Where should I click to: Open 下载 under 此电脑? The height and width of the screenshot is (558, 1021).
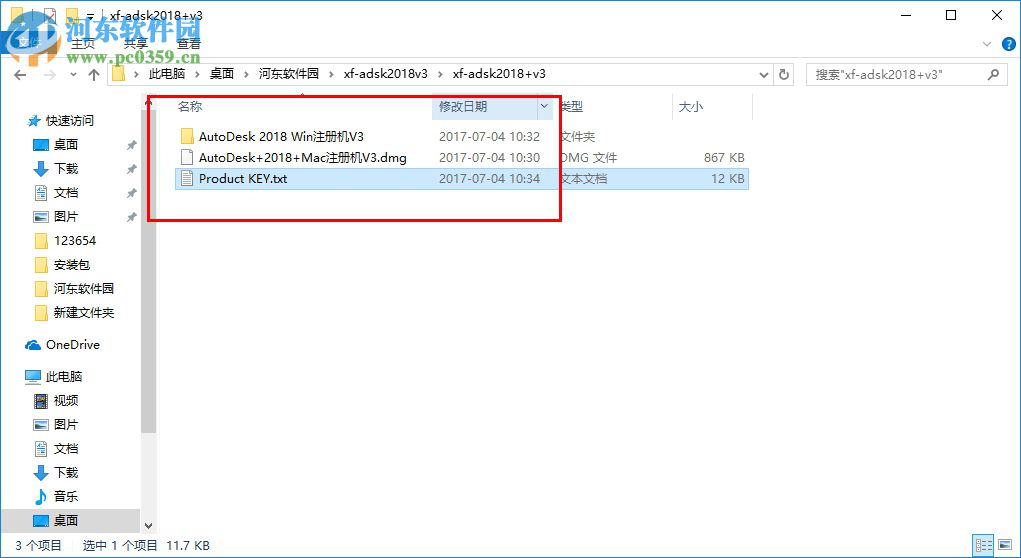pyautogui.click(x=66, y=472)
